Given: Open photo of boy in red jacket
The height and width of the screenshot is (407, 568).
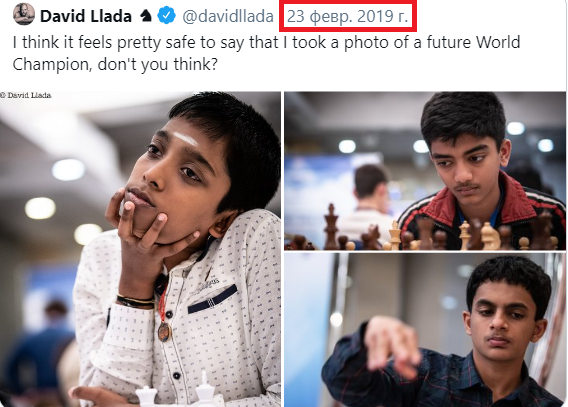Looking at the screenshot, I should coord(425,171).
